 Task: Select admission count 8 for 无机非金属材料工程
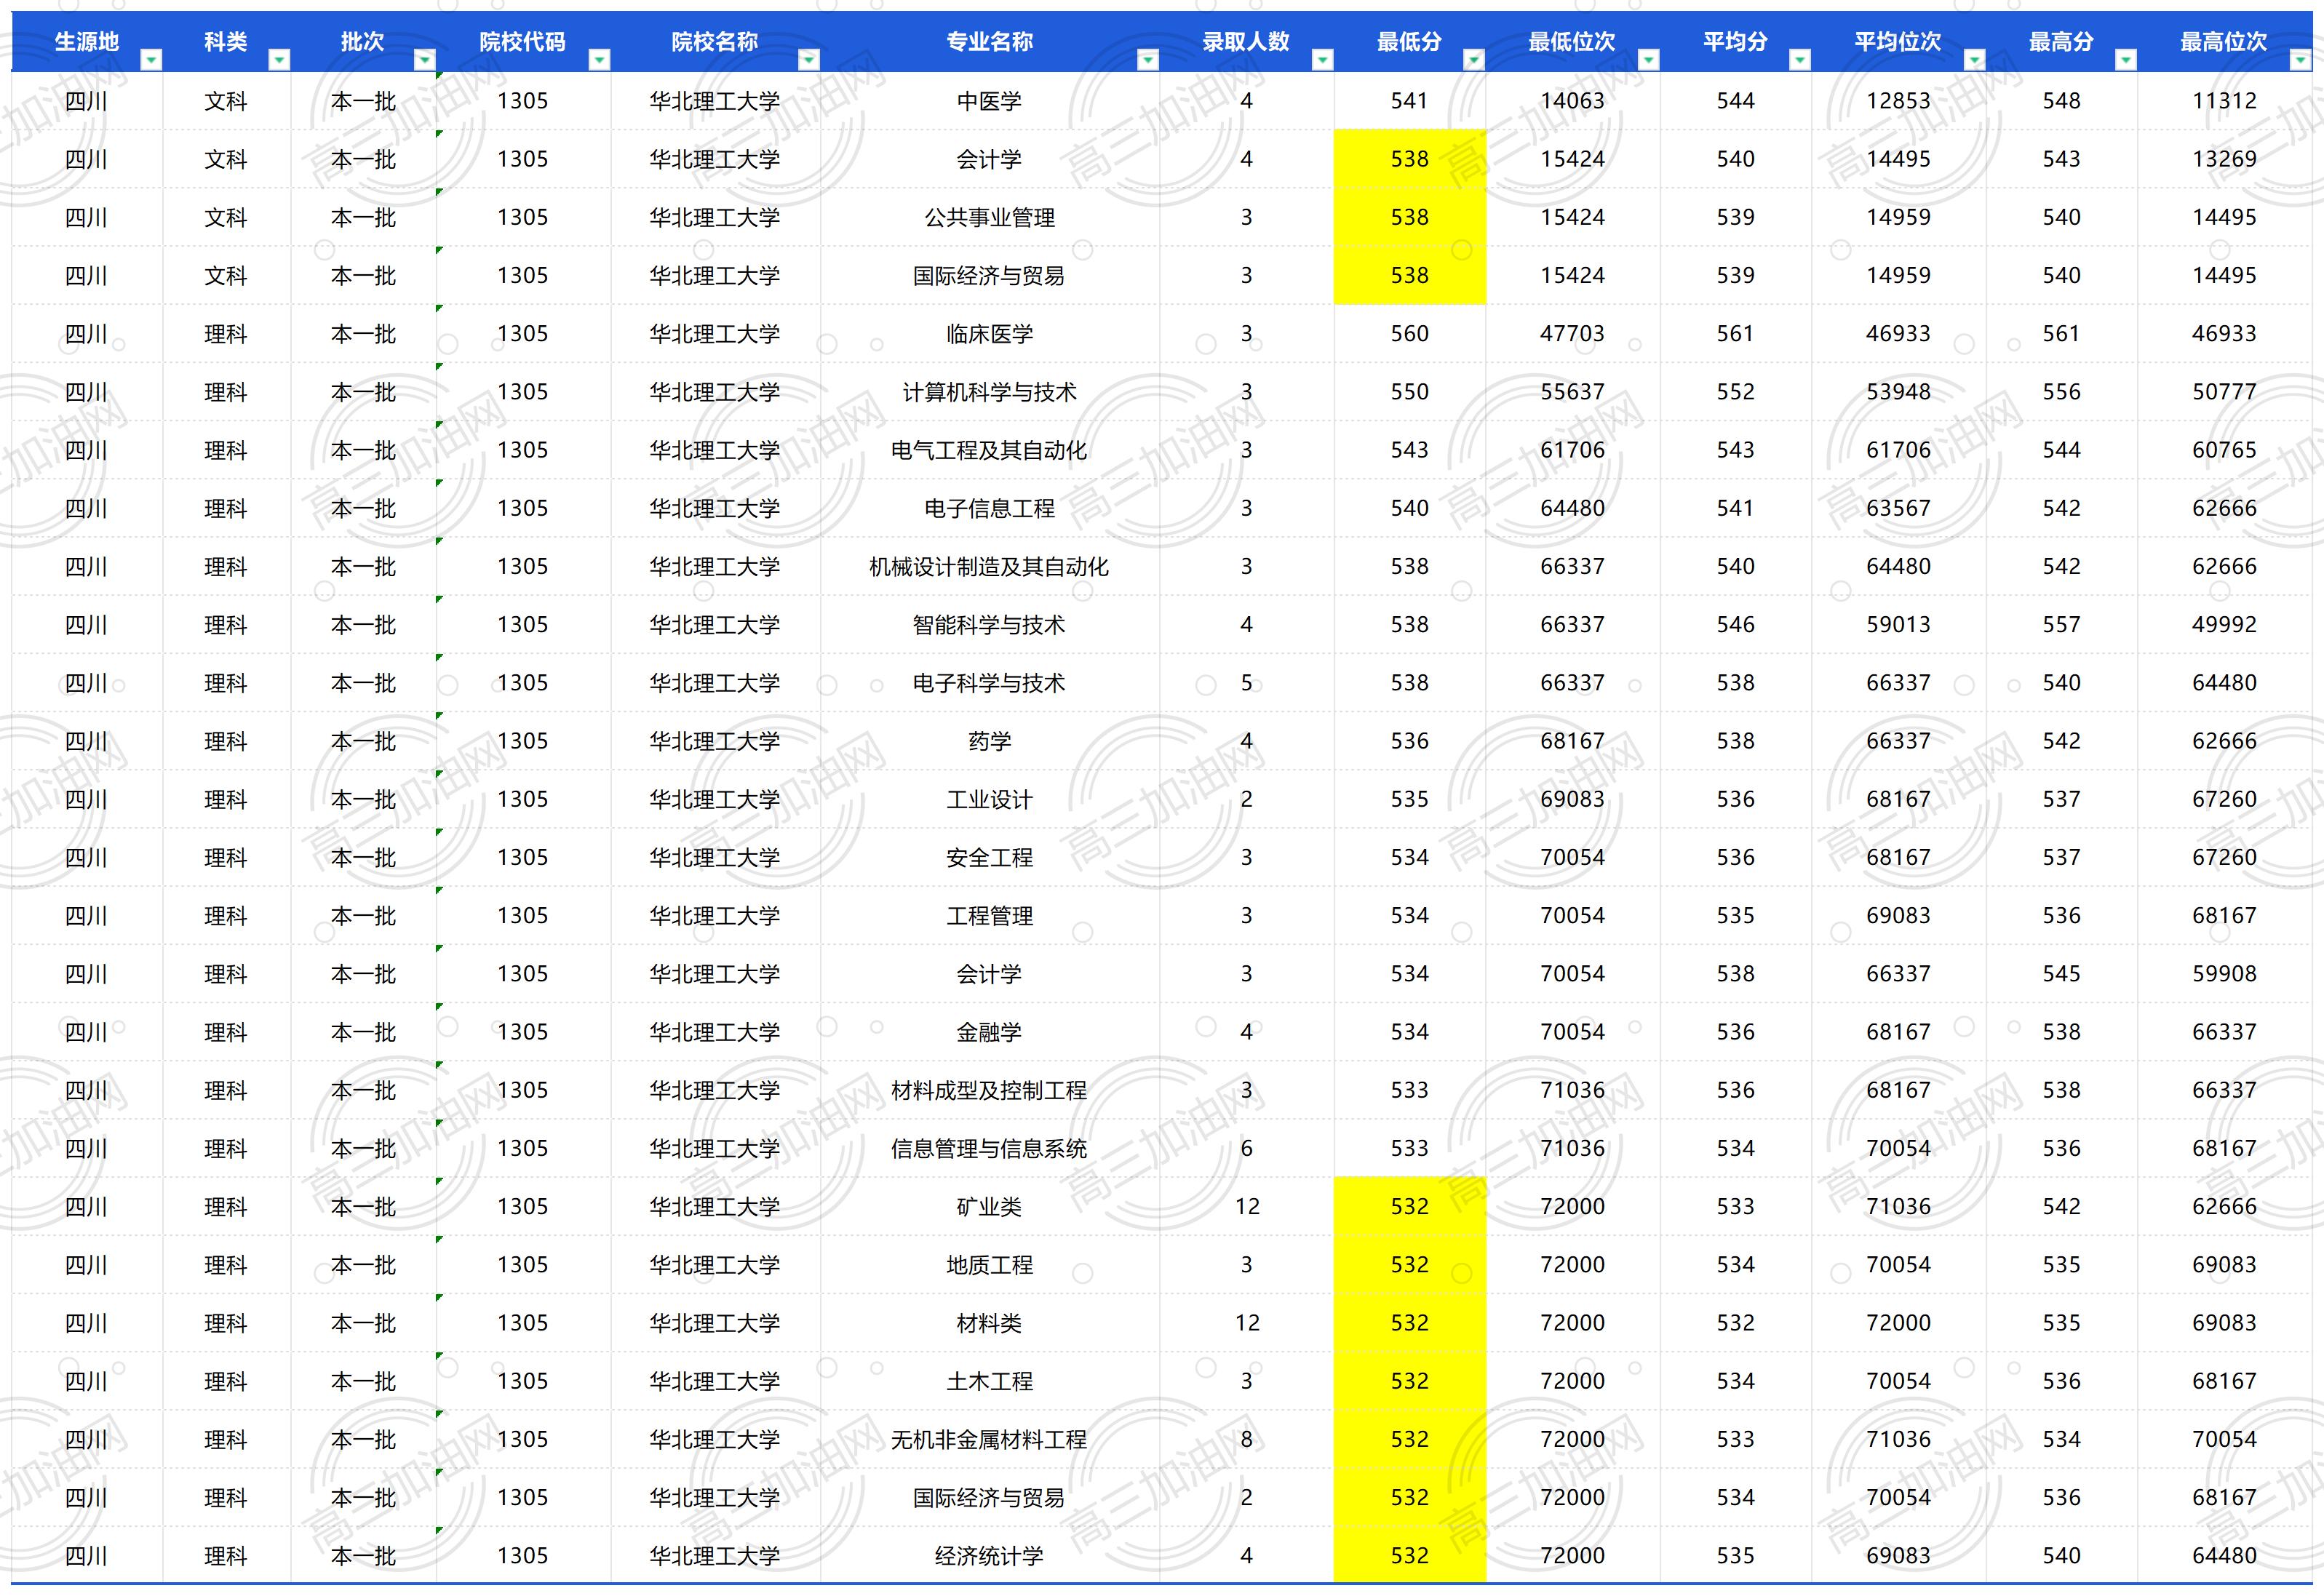tap(1247, 1439)
